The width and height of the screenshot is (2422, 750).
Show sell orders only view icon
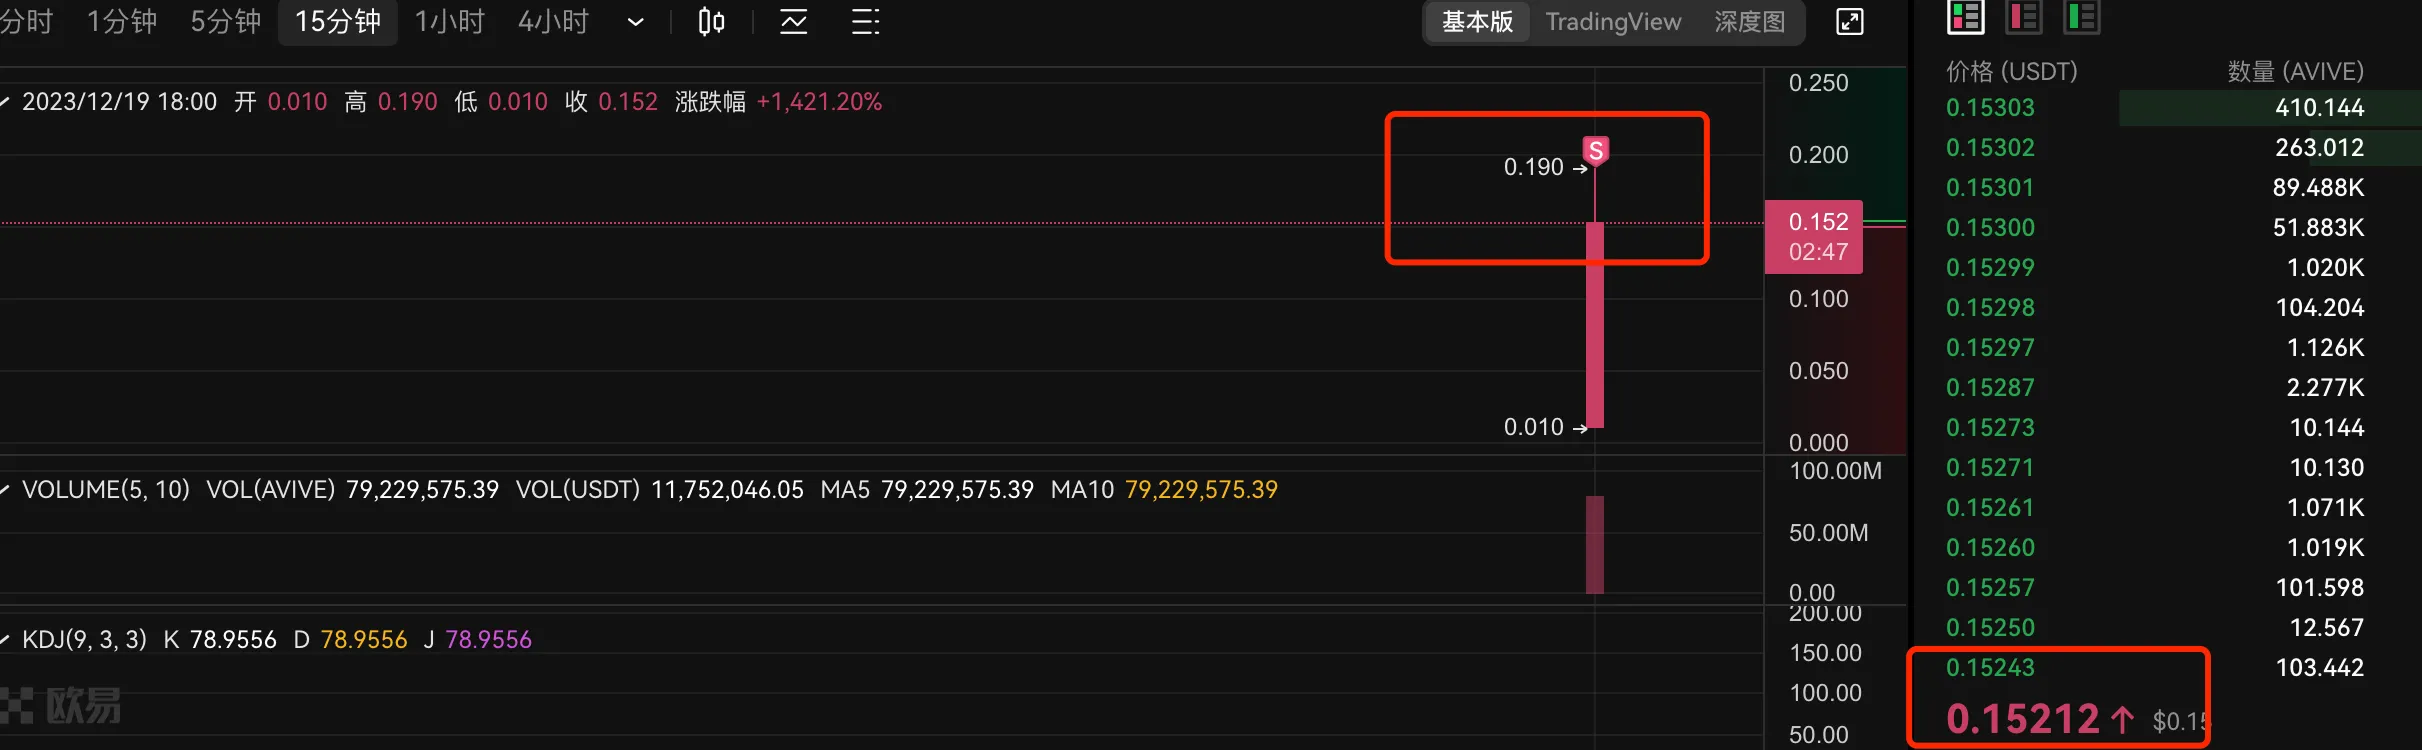click(x=2024, y=16)
